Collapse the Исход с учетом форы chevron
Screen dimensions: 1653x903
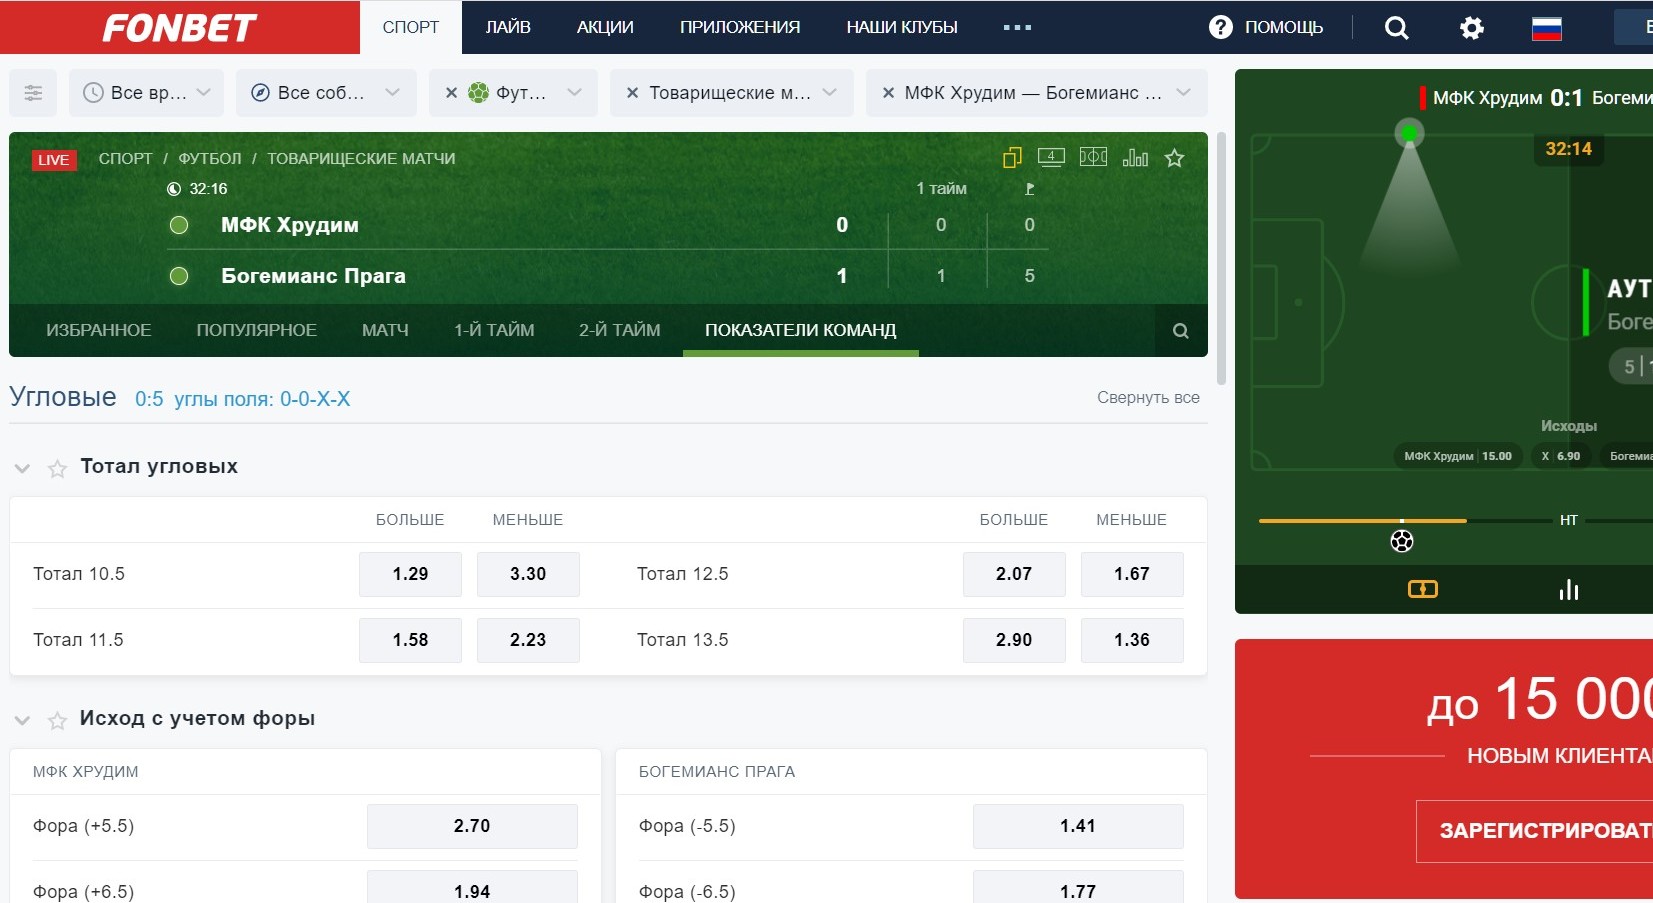23,720
